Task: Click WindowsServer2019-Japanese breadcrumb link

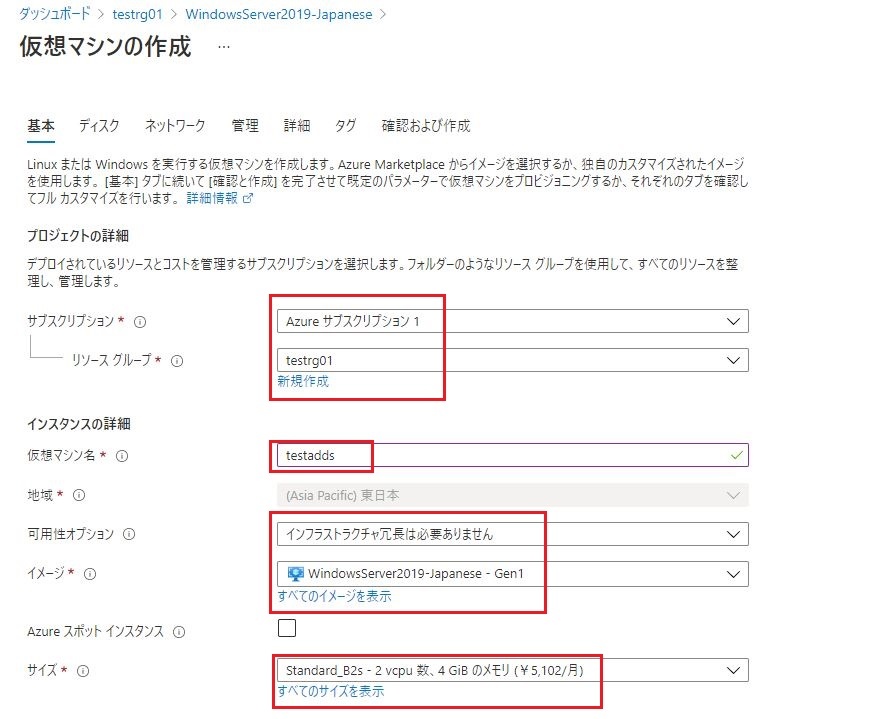Action: coord(279,14)
